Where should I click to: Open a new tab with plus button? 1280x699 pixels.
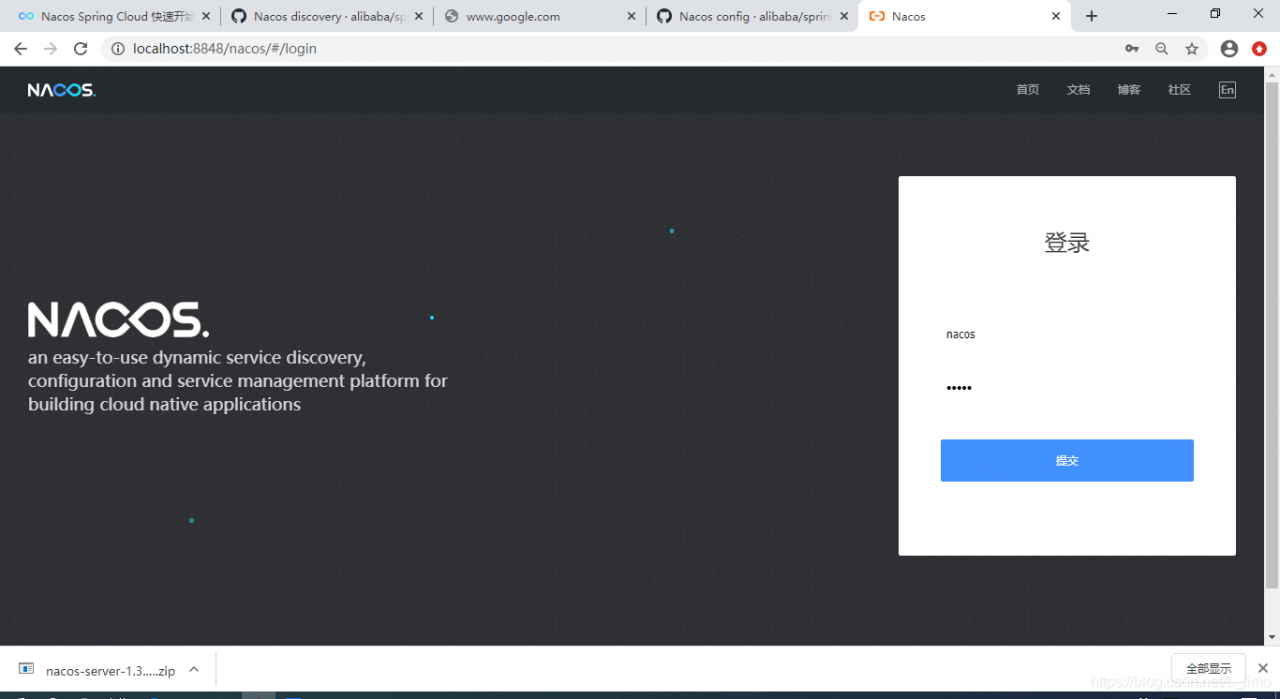point(1091,16)
